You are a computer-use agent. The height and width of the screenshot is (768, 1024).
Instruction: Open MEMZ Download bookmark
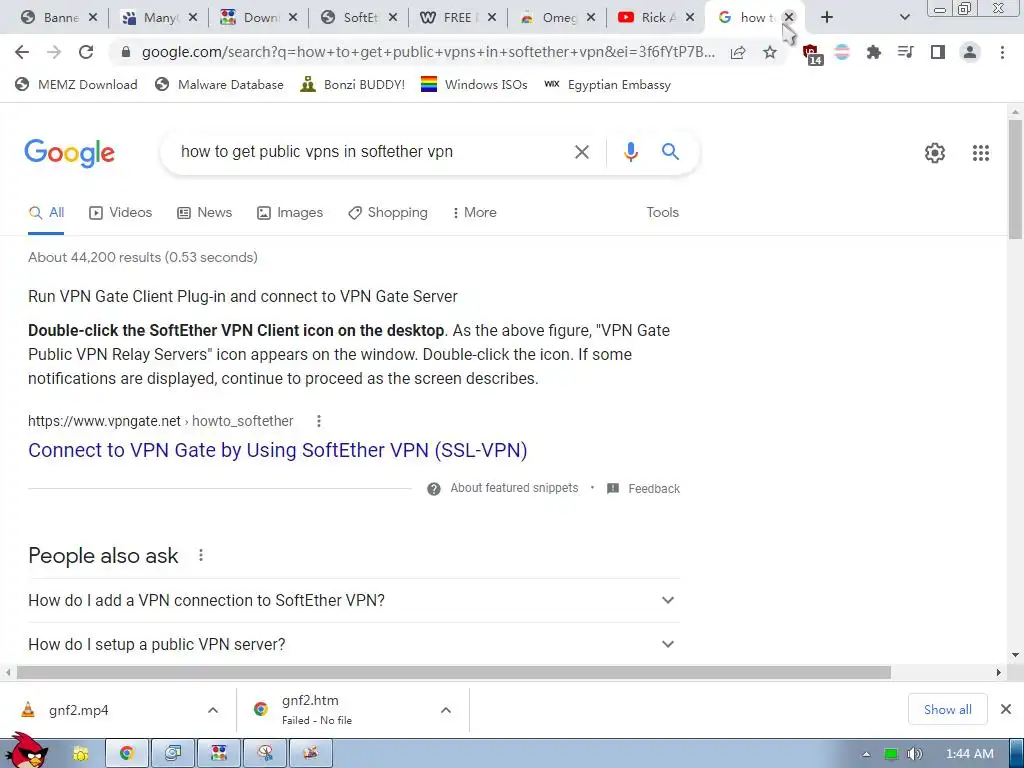(x=77, y=85)
